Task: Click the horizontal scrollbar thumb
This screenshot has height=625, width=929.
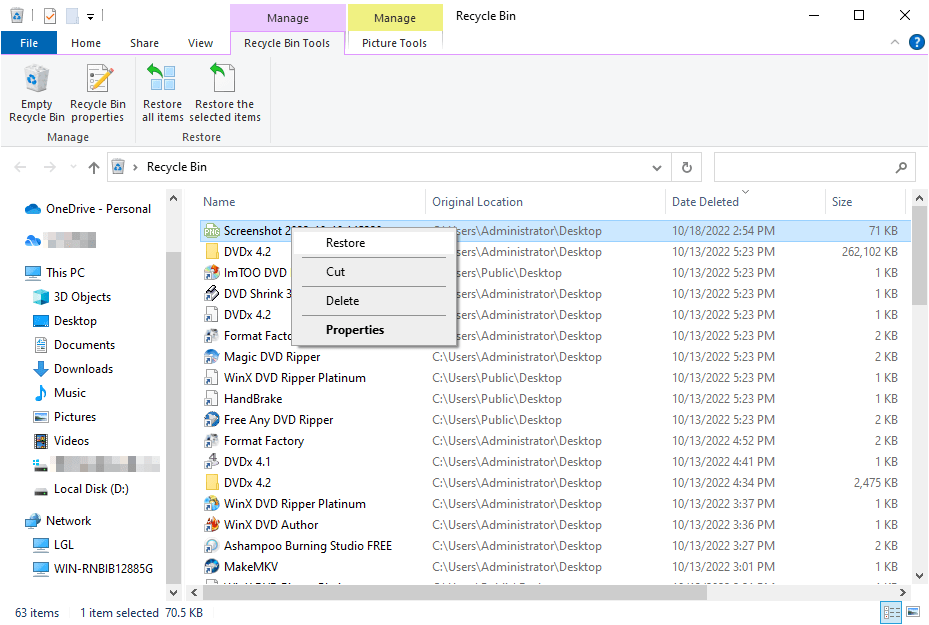Action: (x=455, y=592)
